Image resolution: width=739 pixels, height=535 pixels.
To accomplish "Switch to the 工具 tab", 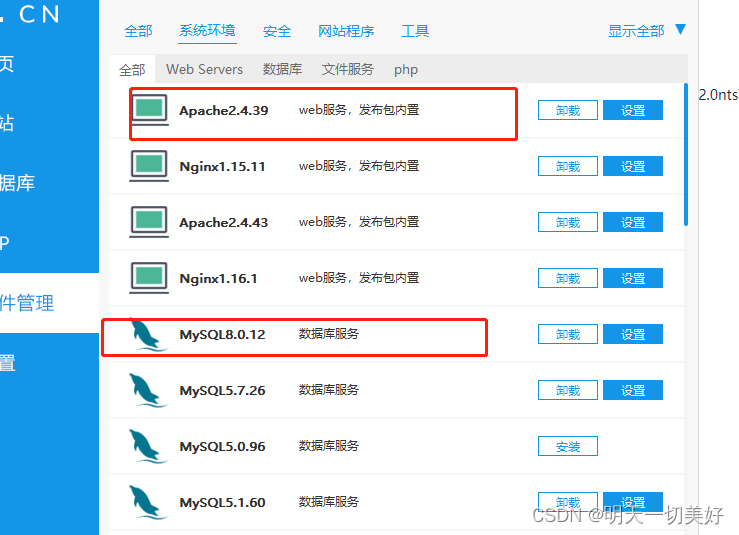I will 415,31.
